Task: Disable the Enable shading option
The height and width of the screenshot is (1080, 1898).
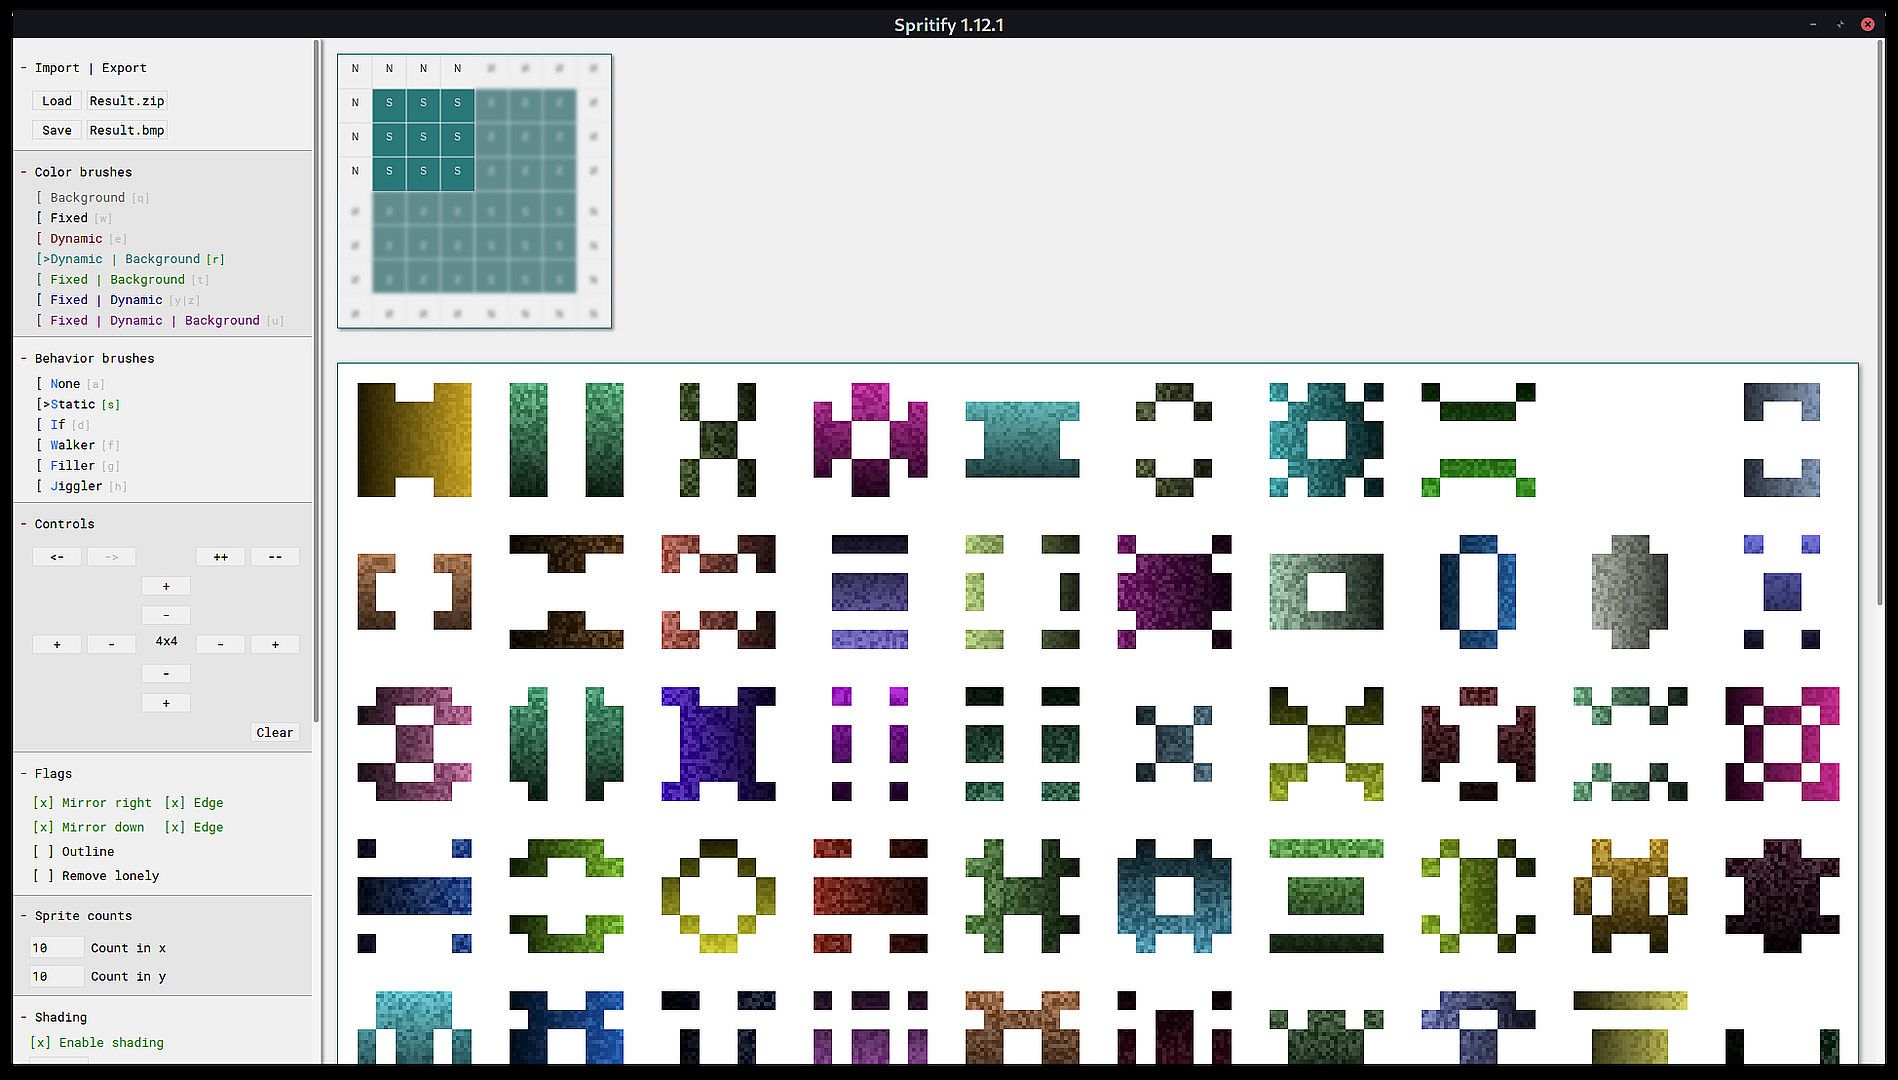Action: [x=97, y=1043]
